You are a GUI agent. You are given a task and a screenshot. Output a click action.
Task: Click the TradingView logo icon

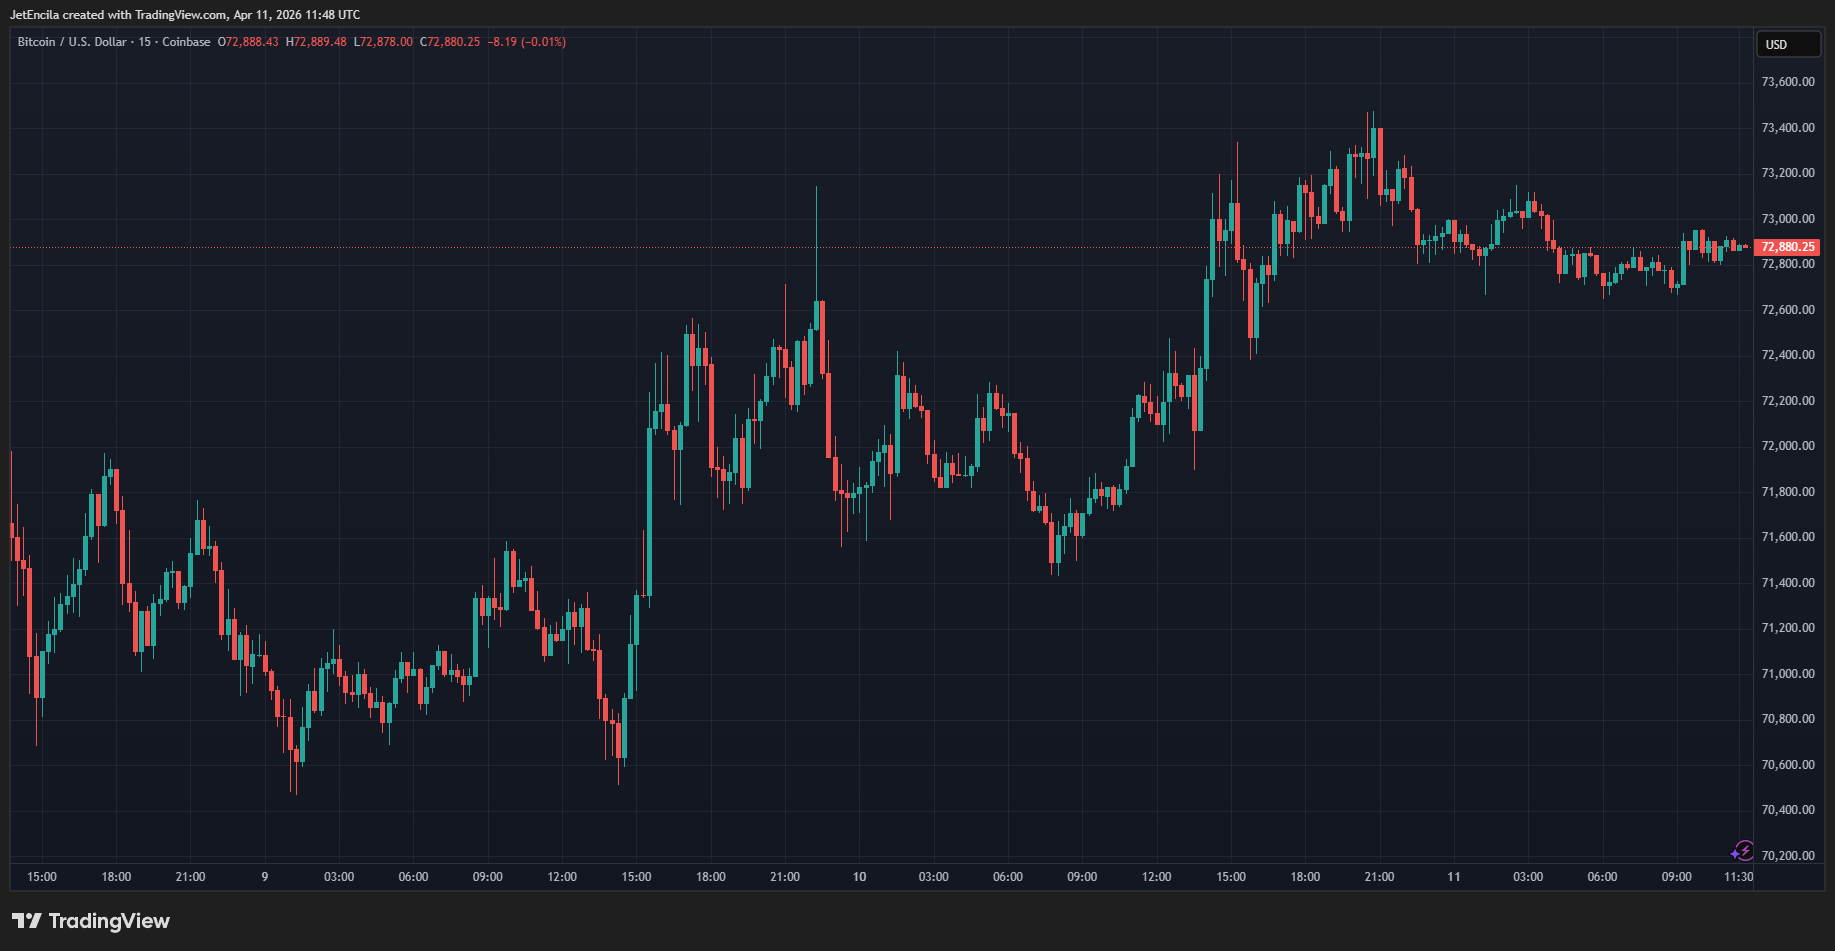point(27,921)
